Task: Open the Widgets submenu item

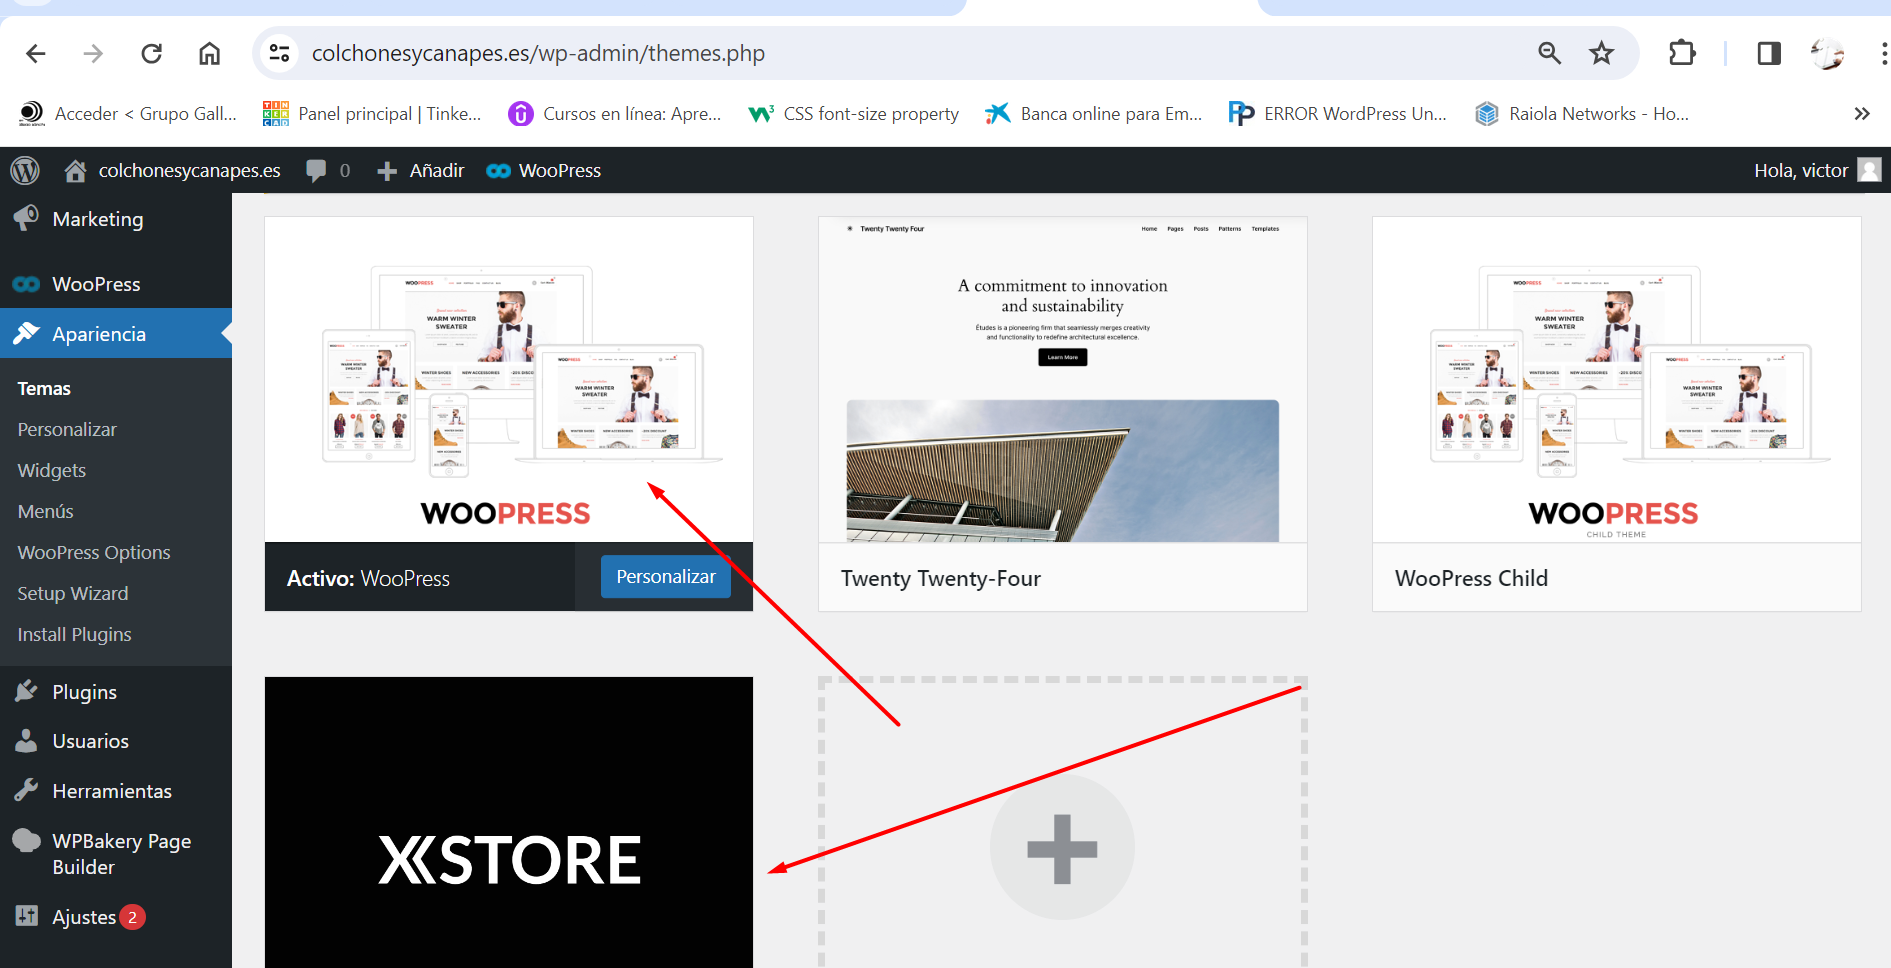Action: tap(52, 471)
